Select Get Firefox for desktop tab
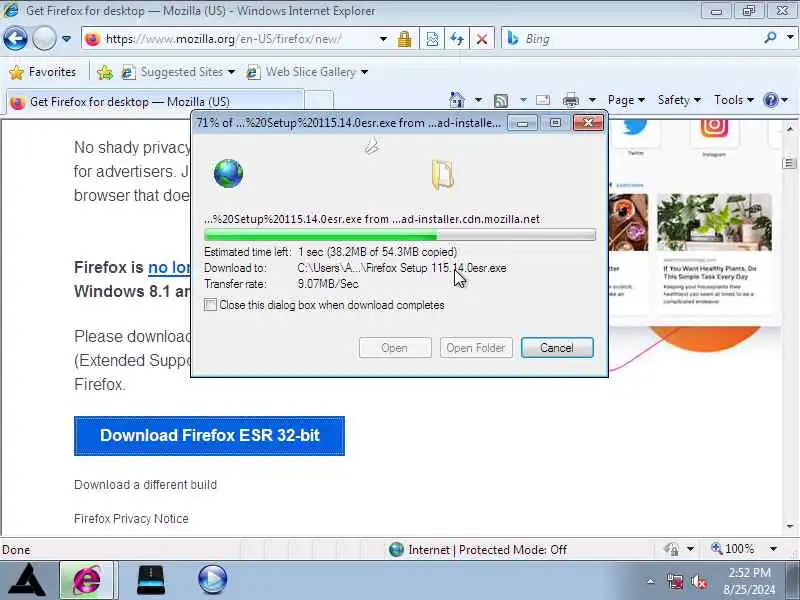This screenshot has width=800, height=600. click(x=155, y=102)
